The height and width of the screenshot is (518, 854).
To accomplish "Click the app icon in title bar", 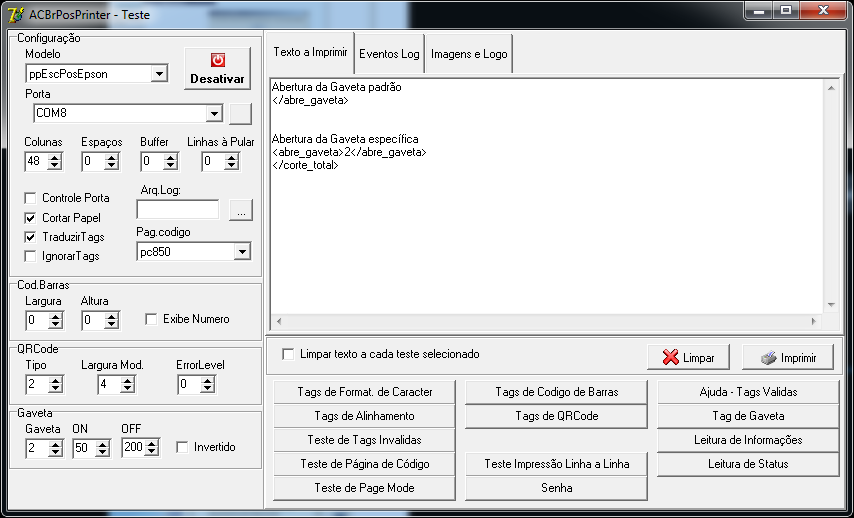I will 16,14.
